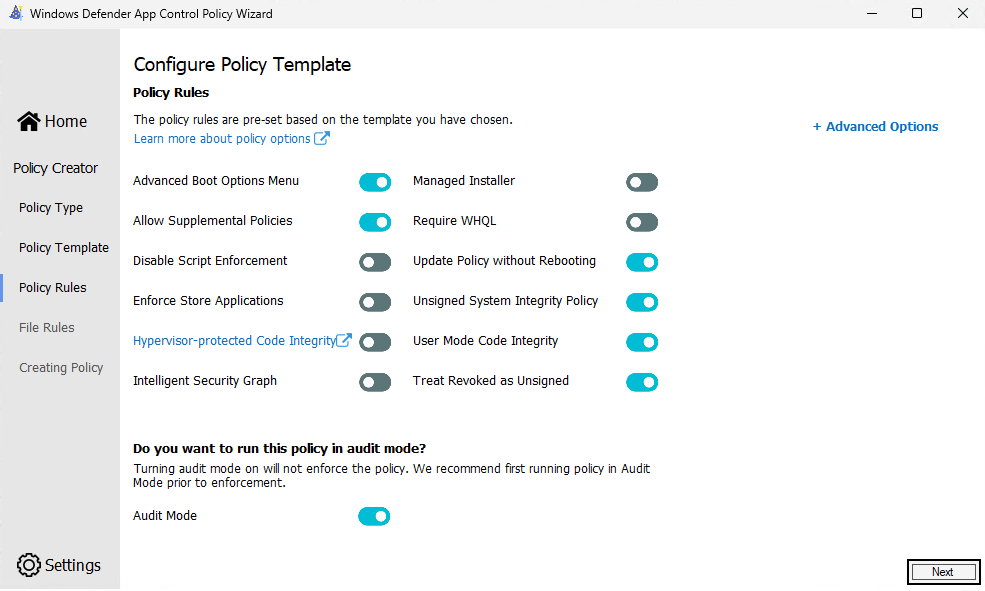985x591 pixels.
Task: Turn off Audit Mode switch
Action: tap(374, 517)
